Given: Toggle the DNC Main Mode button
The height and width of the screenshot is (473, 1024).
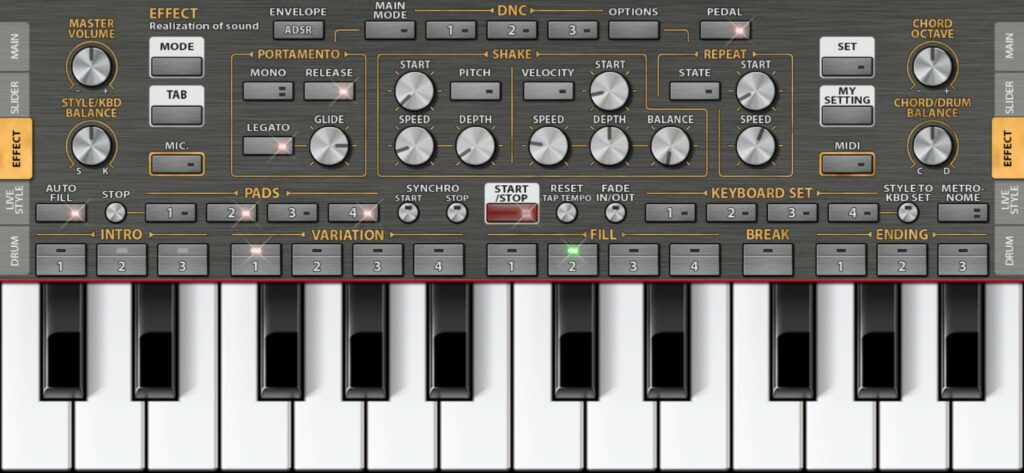Looking at the screenshot, I should [390, 30].
